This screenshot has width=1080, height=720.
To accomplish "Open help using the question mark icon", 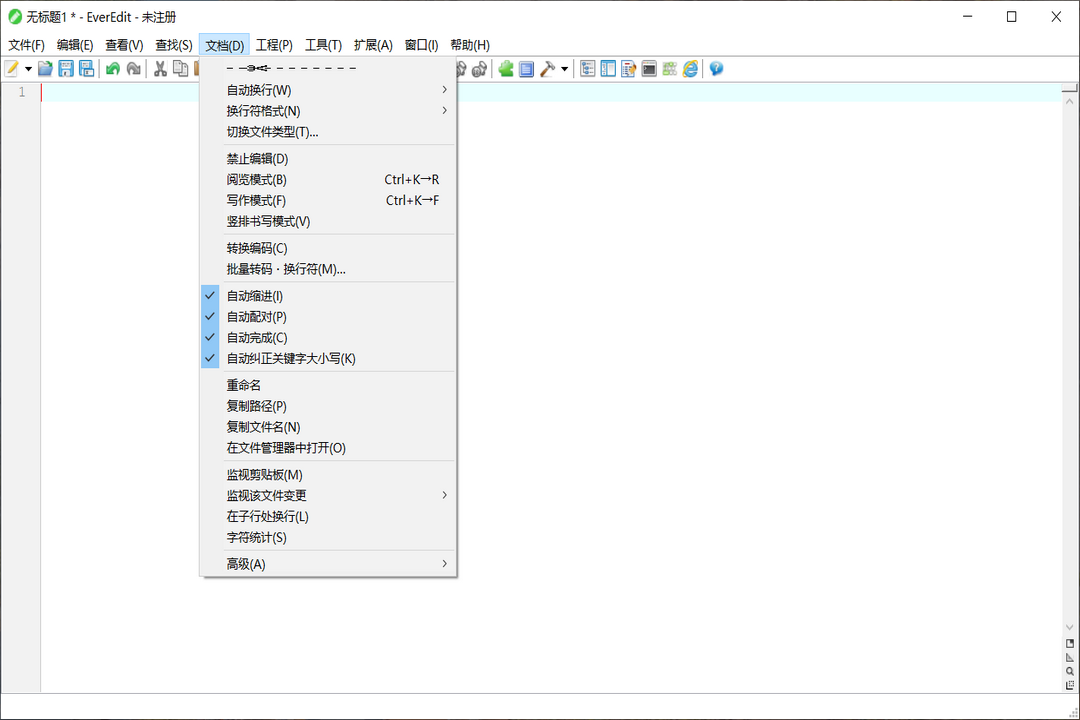I will [717, 68].
